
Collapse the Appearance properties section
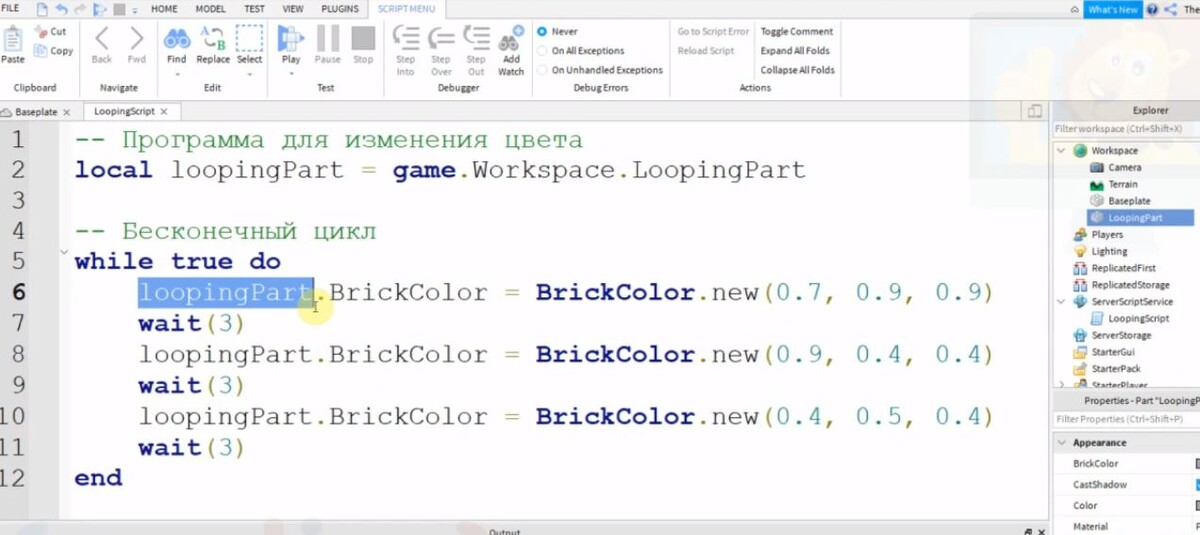click(1061, 442)
